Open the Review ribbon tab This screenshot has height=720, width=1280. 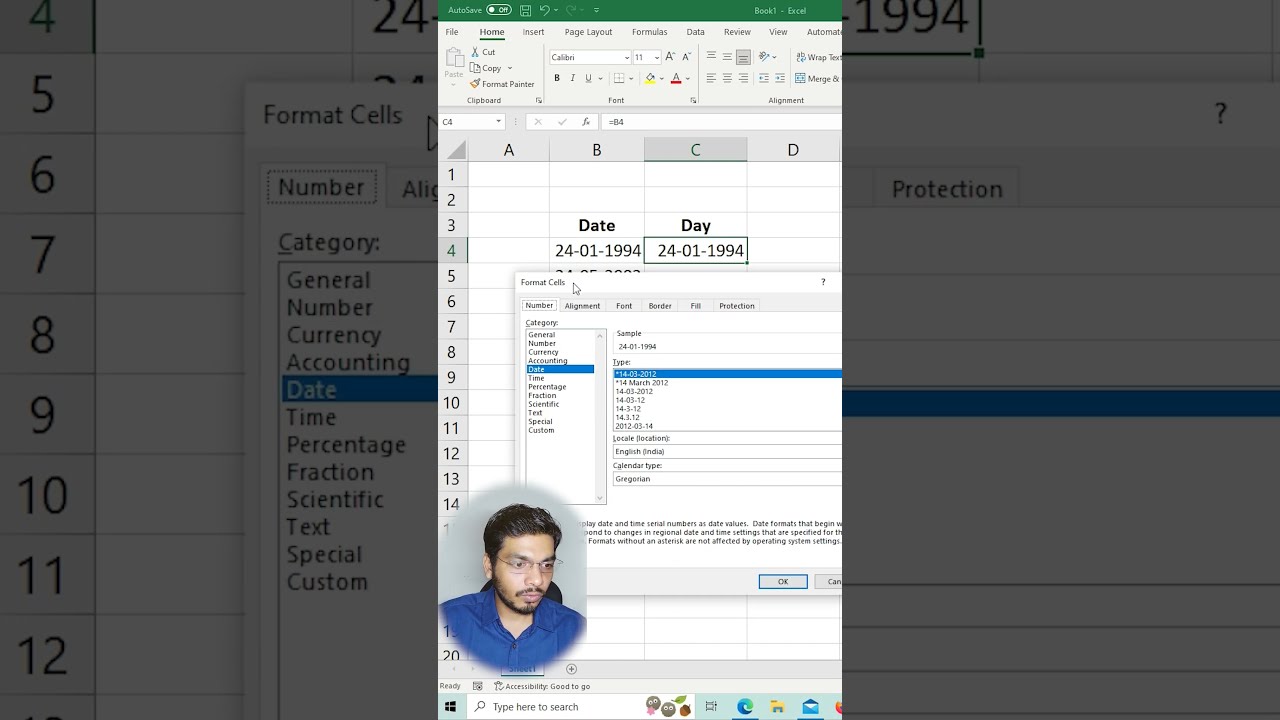(x=737, y=32)
